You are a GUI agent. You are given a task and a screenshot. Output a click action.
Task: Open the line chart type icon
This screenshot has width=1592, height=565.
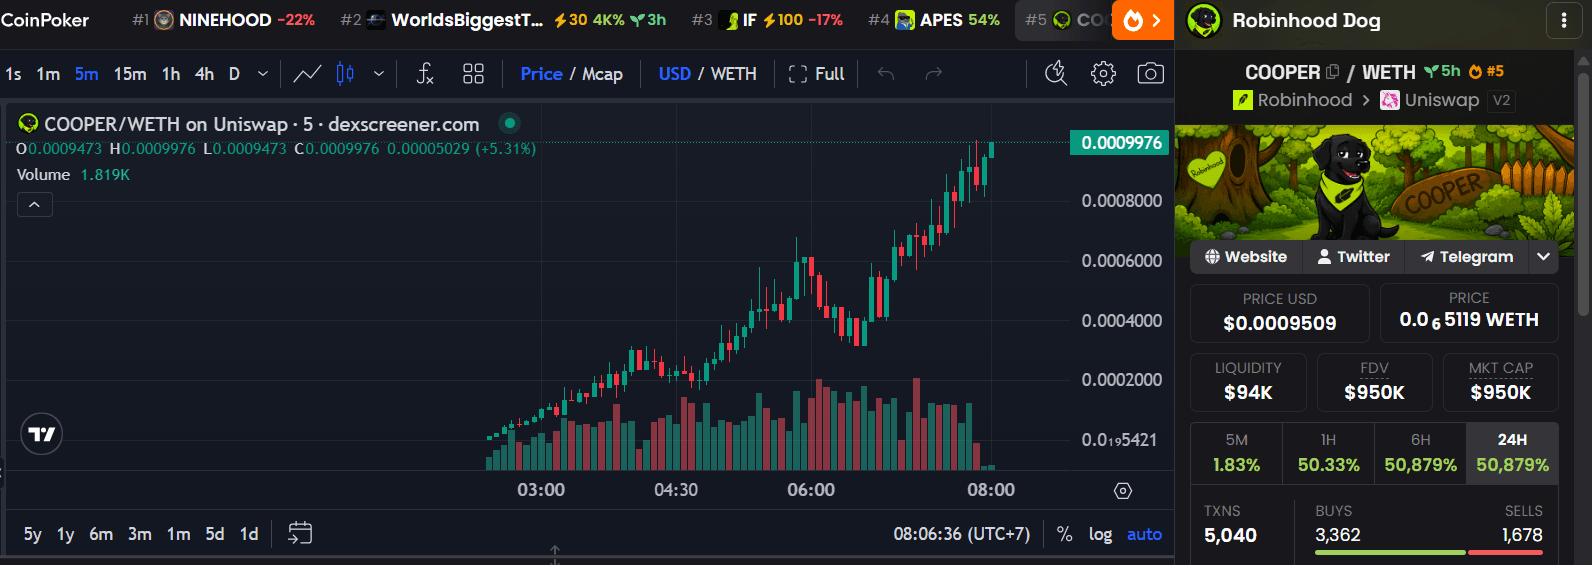307,73
